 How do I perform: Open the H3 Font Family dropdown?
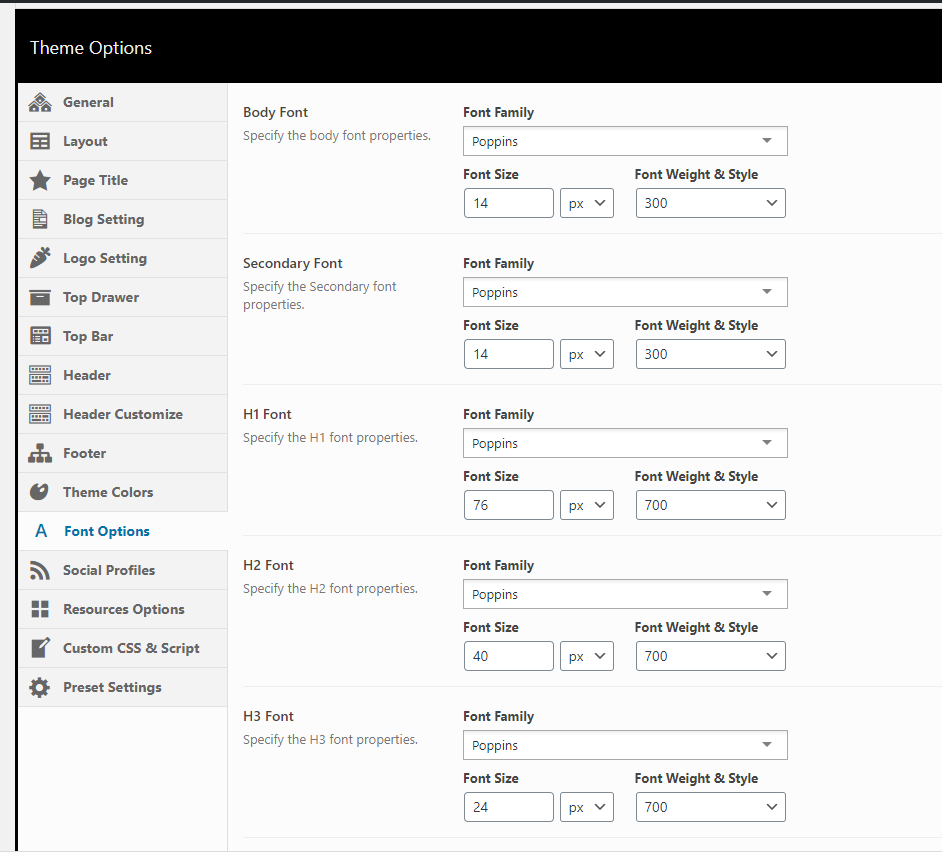625,745
